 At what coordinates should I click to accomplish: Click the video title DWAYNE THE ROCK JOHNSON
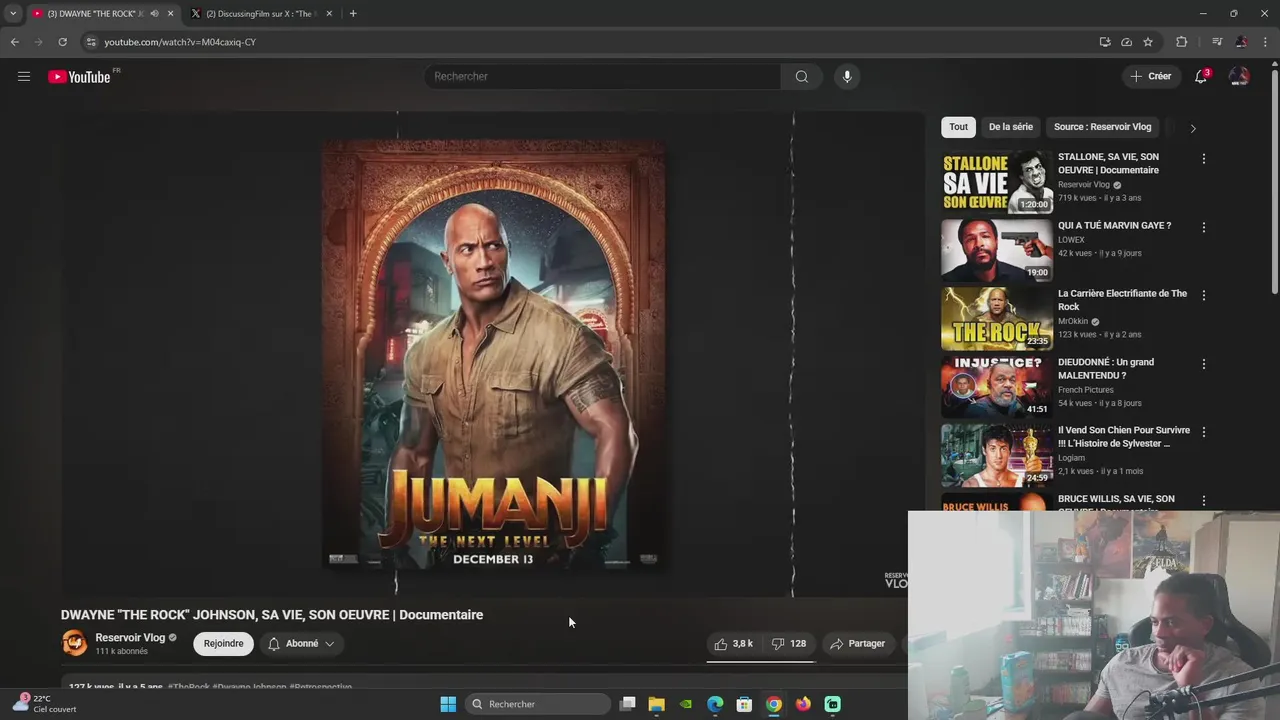tap(272, 615)
